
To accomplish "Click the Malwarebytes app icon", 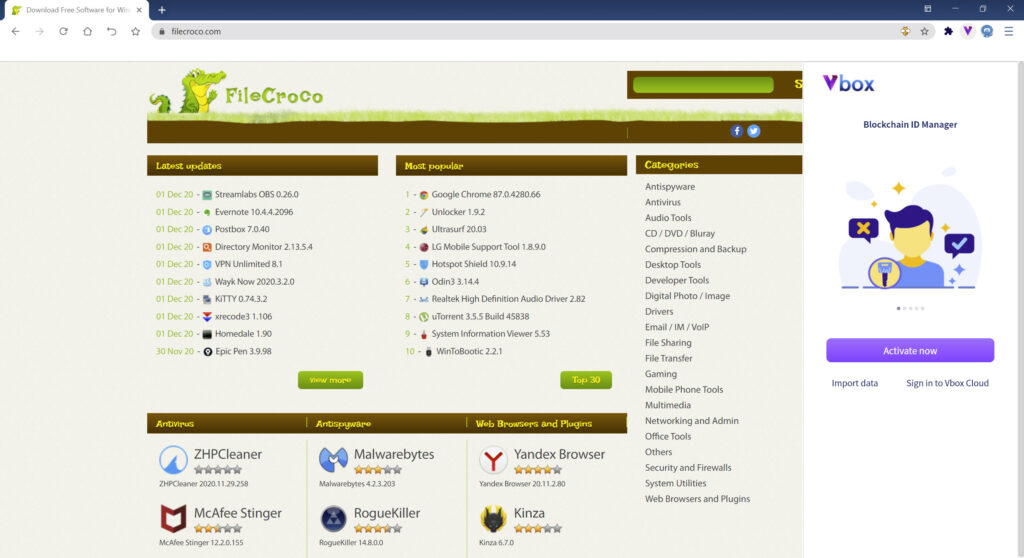I will [x=333, y=460].
